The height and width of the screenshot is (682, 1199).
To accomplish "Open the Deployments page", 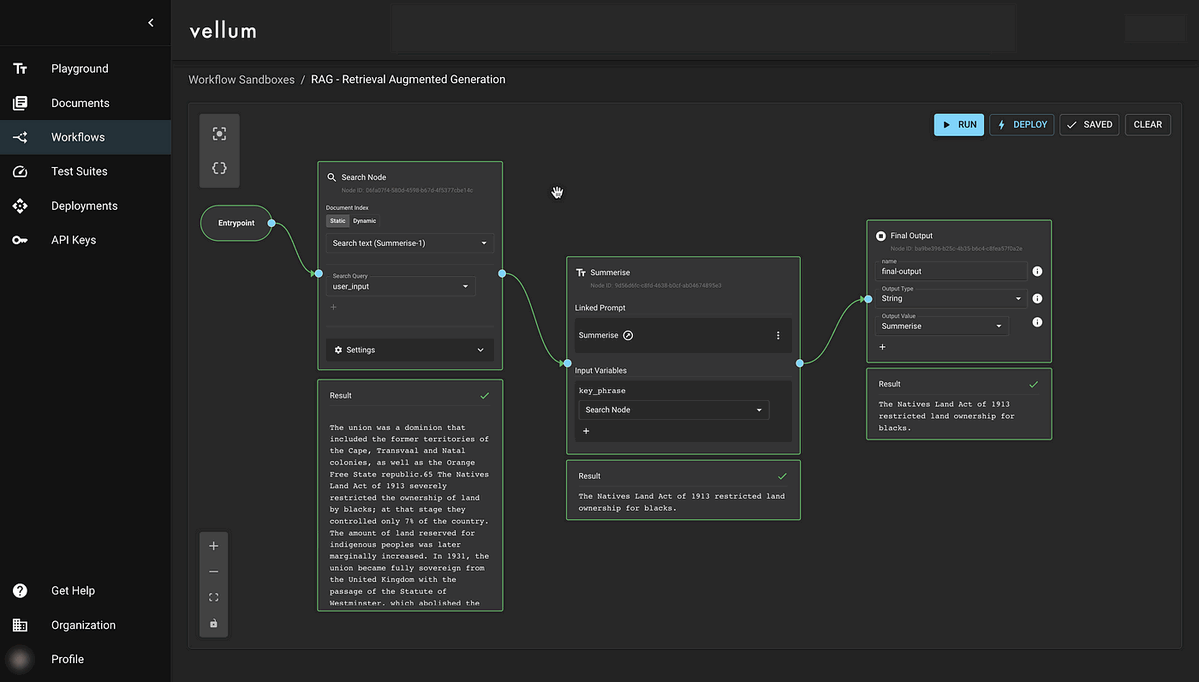I will click(86, 206).
